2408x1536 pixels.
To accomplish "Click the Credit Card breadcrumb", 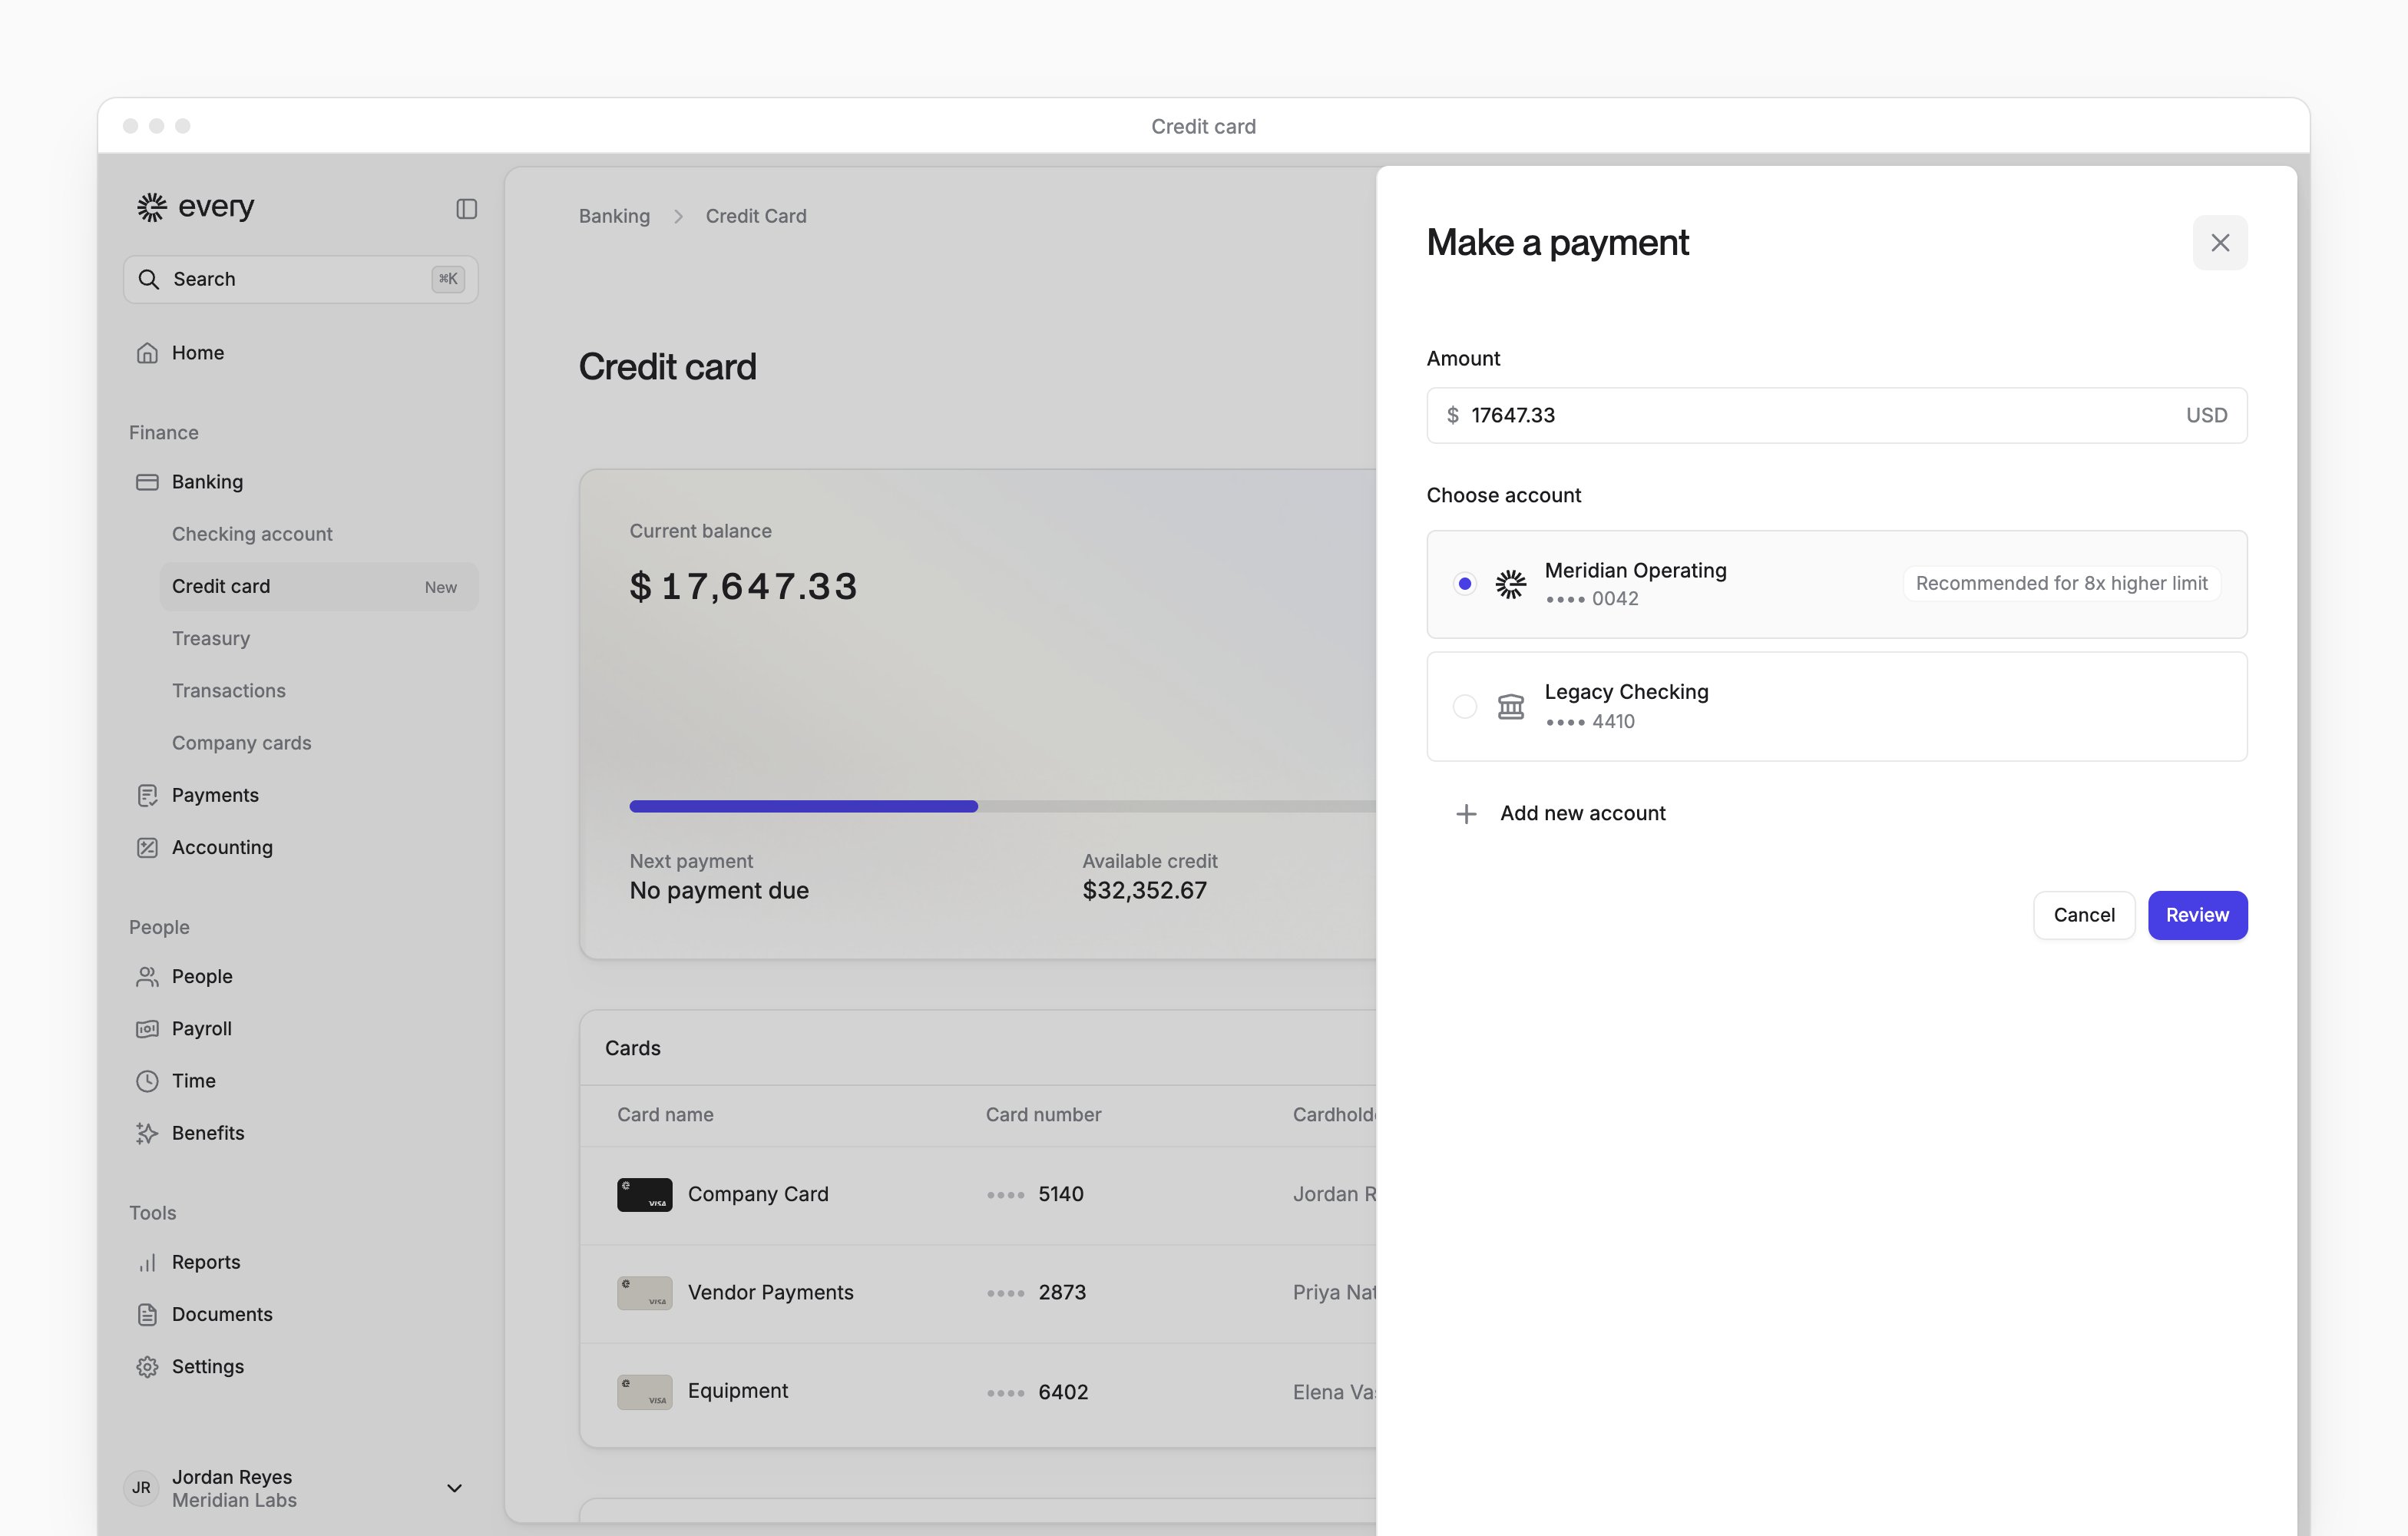I will 756,216.
